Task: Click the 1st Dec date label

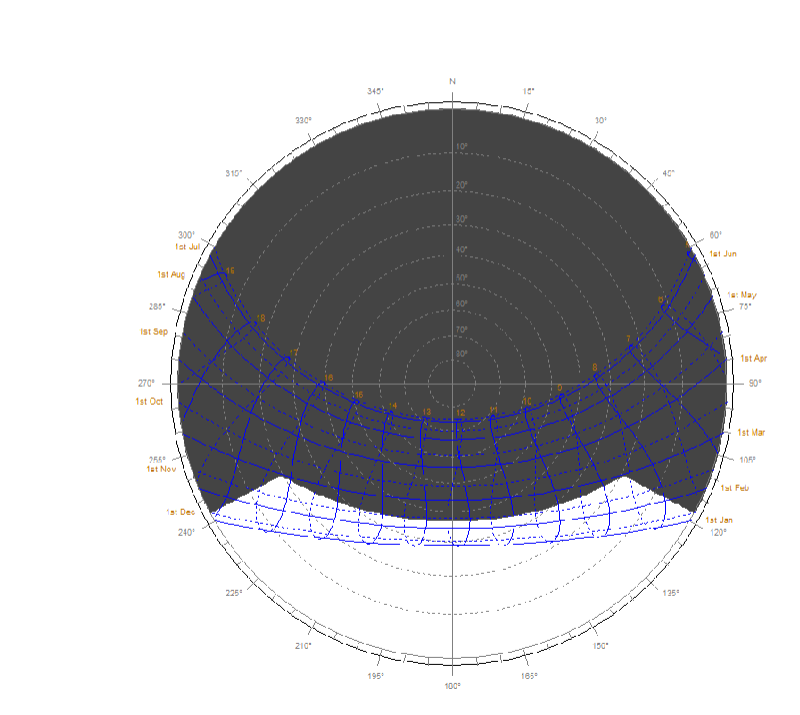Action: [x=182, y=513]
